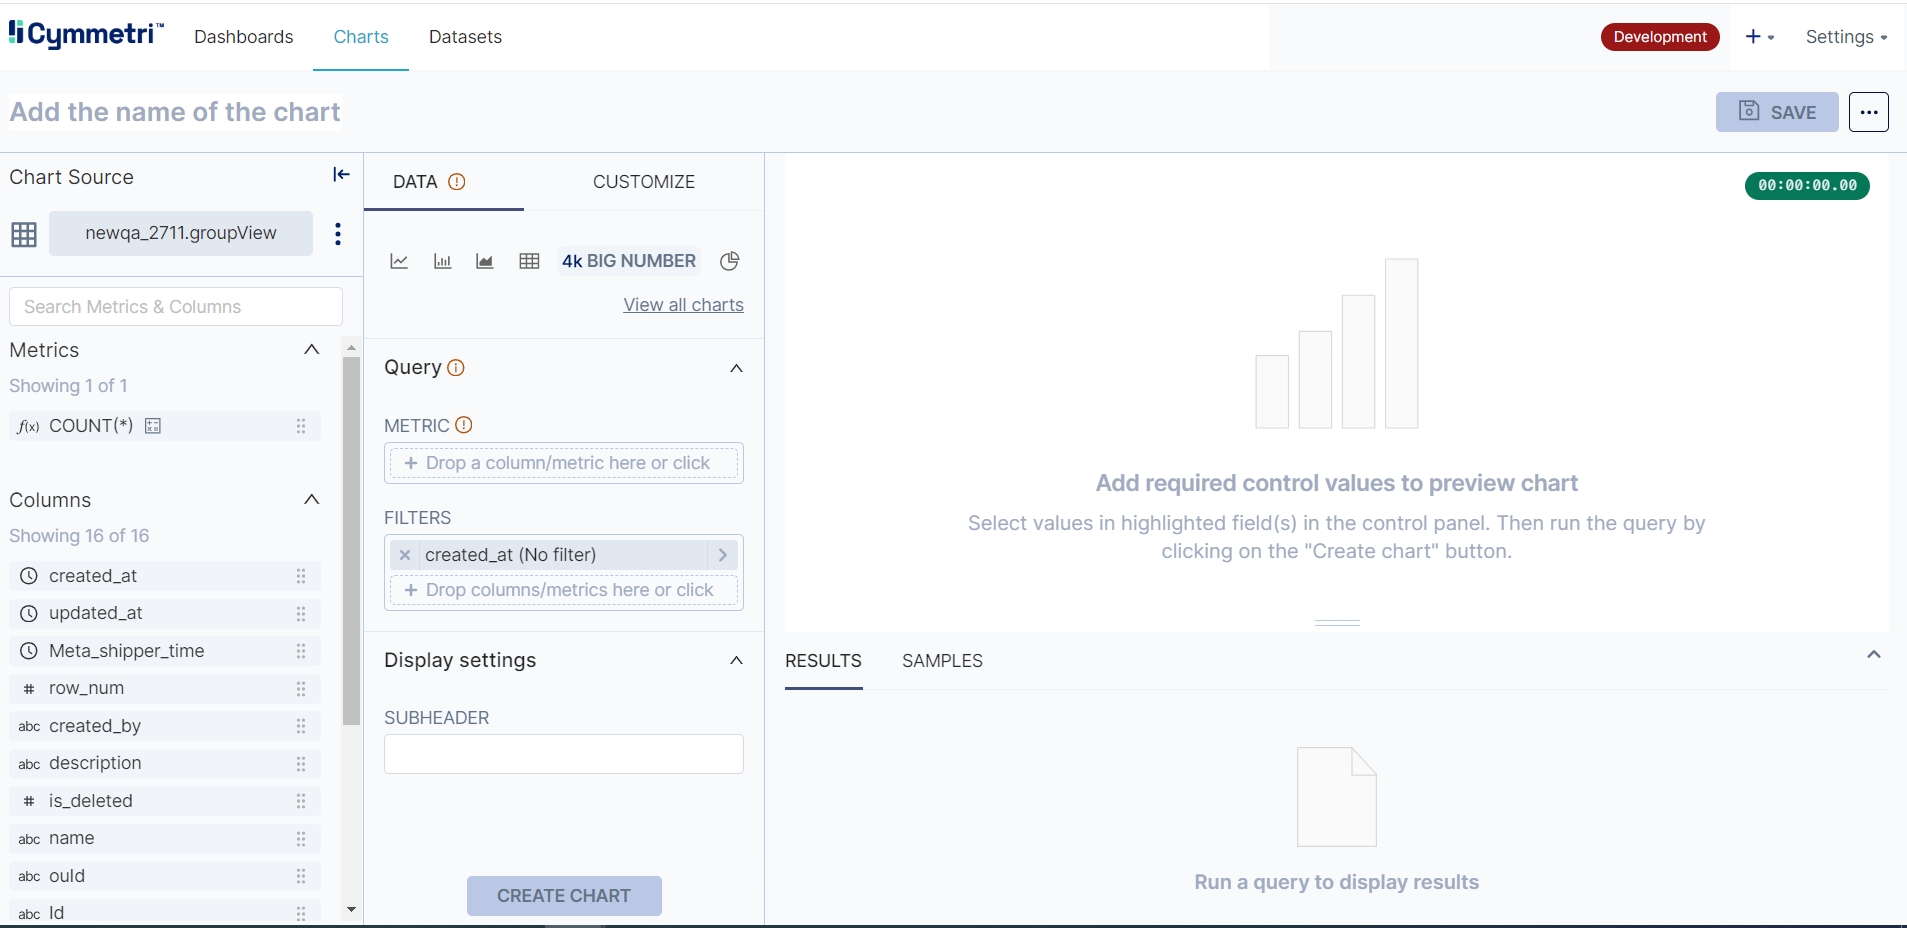Viewport: 1907px width, 928px height.
Task: Click the dataset grid icon
Action: coord(24,234)
